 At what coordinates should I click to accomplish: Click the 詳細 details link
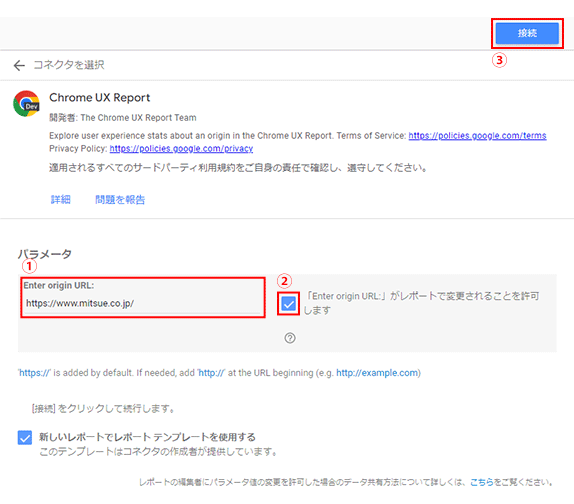(60, 199)
